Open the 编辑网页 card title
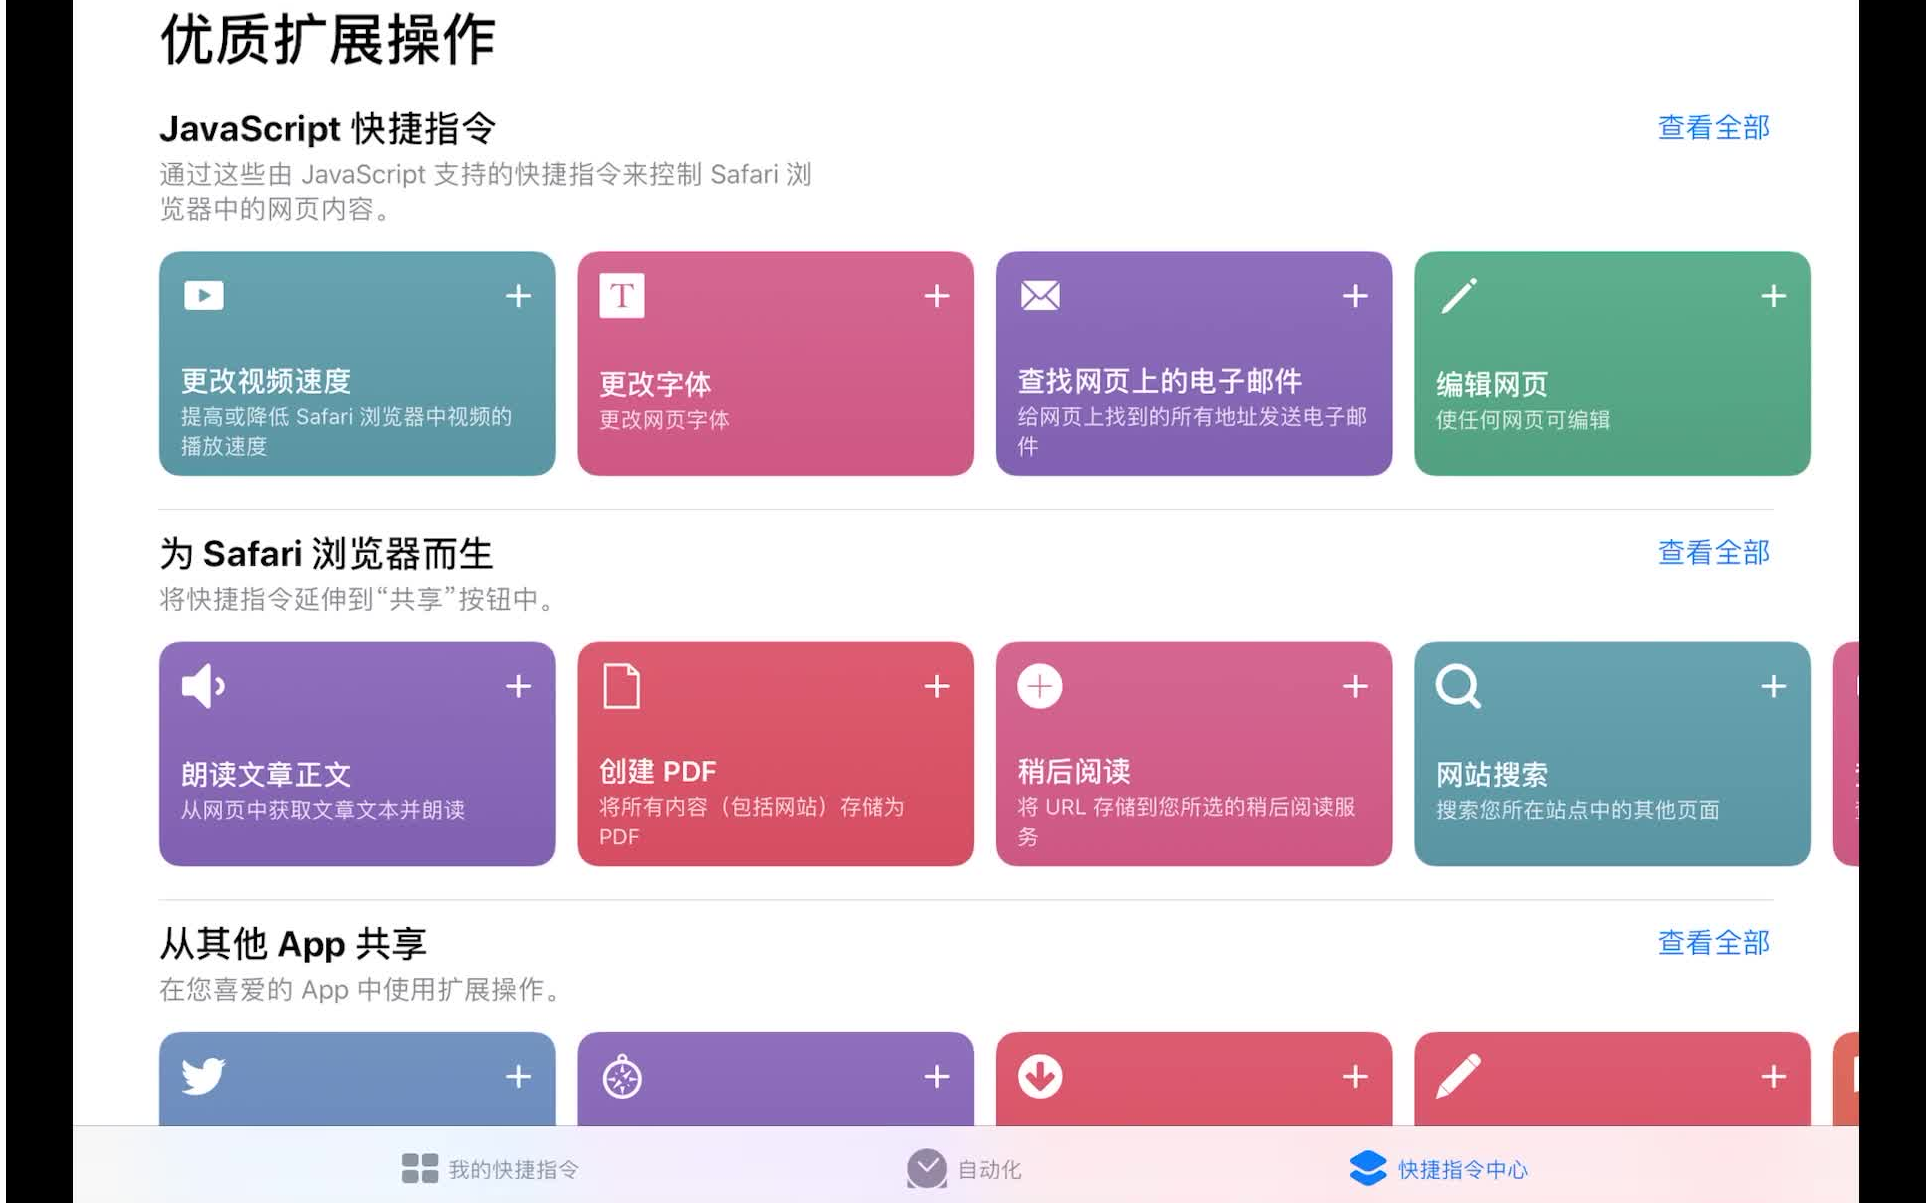The width and height of the screenshot is (1926, 1203). [x=1492, y=384]
